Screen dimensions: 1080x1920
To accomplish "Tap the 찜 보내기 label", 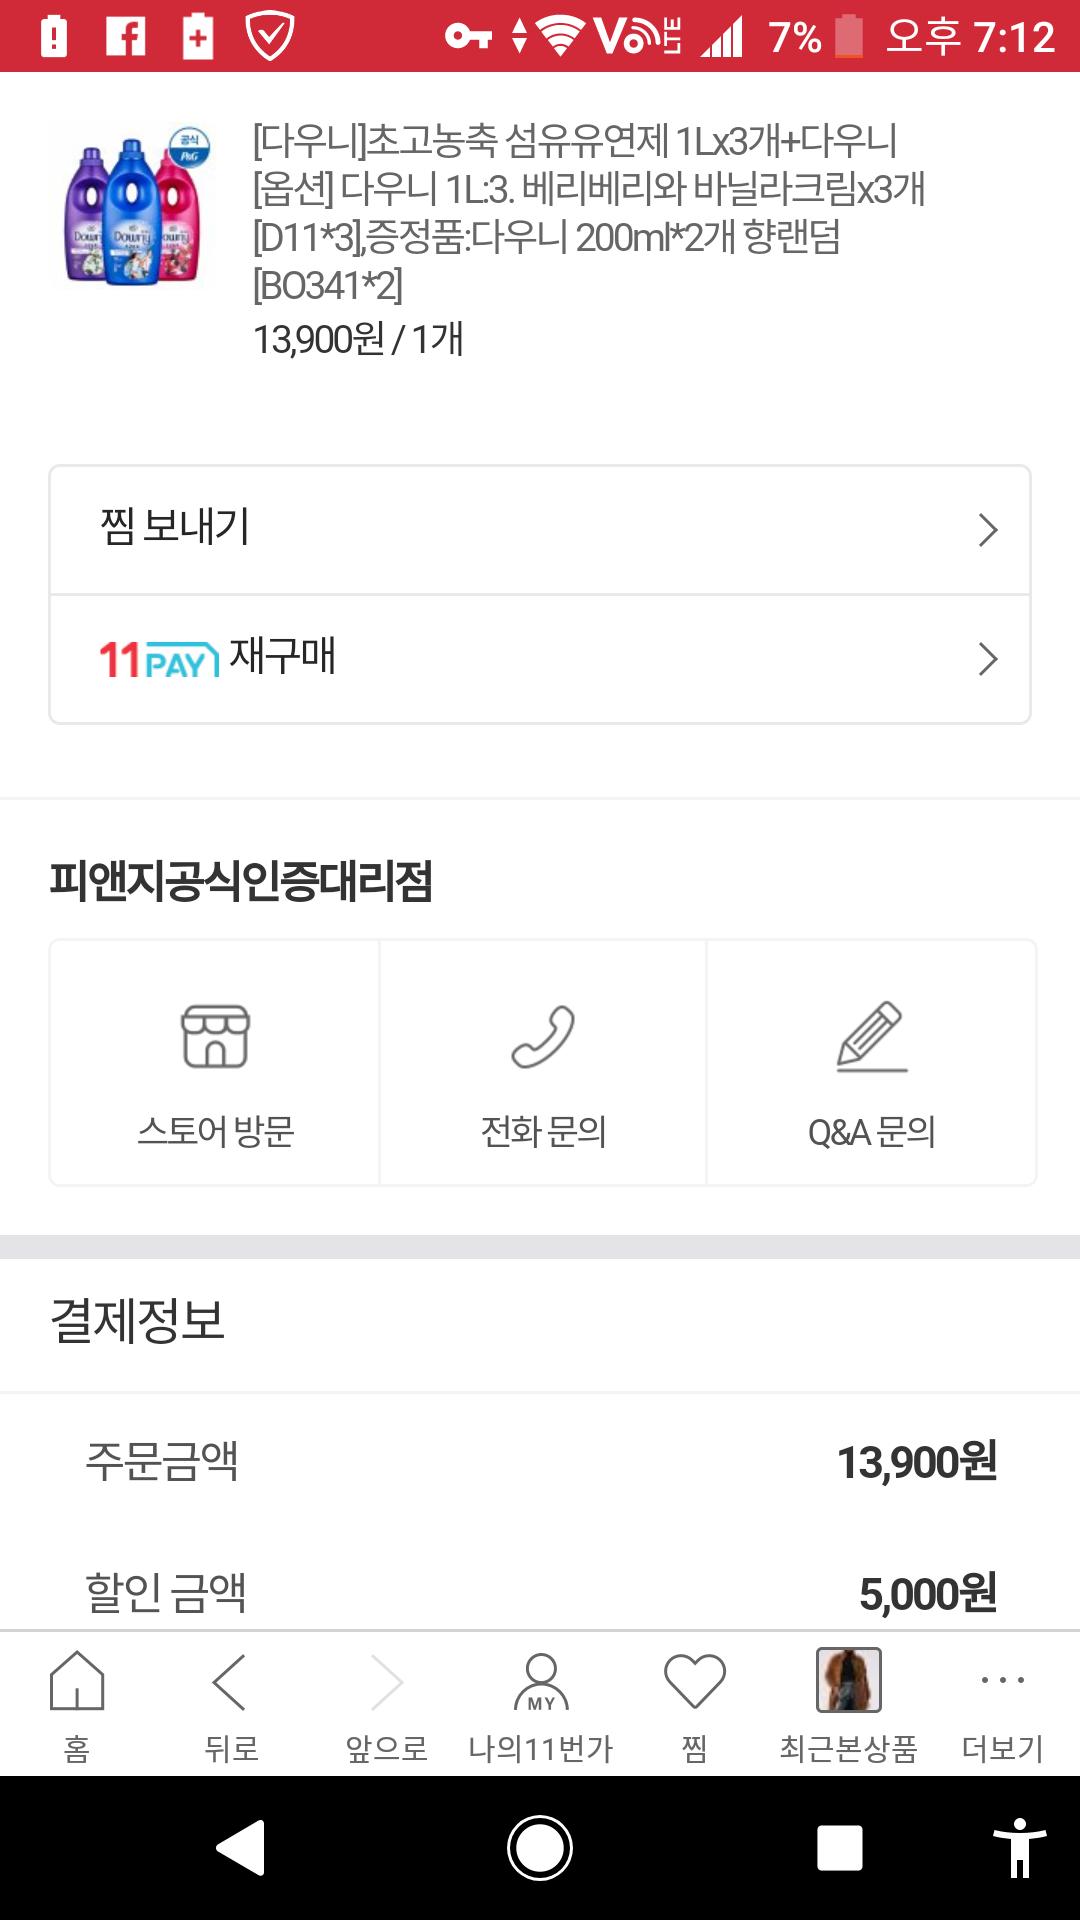I will tap(175, 527).
